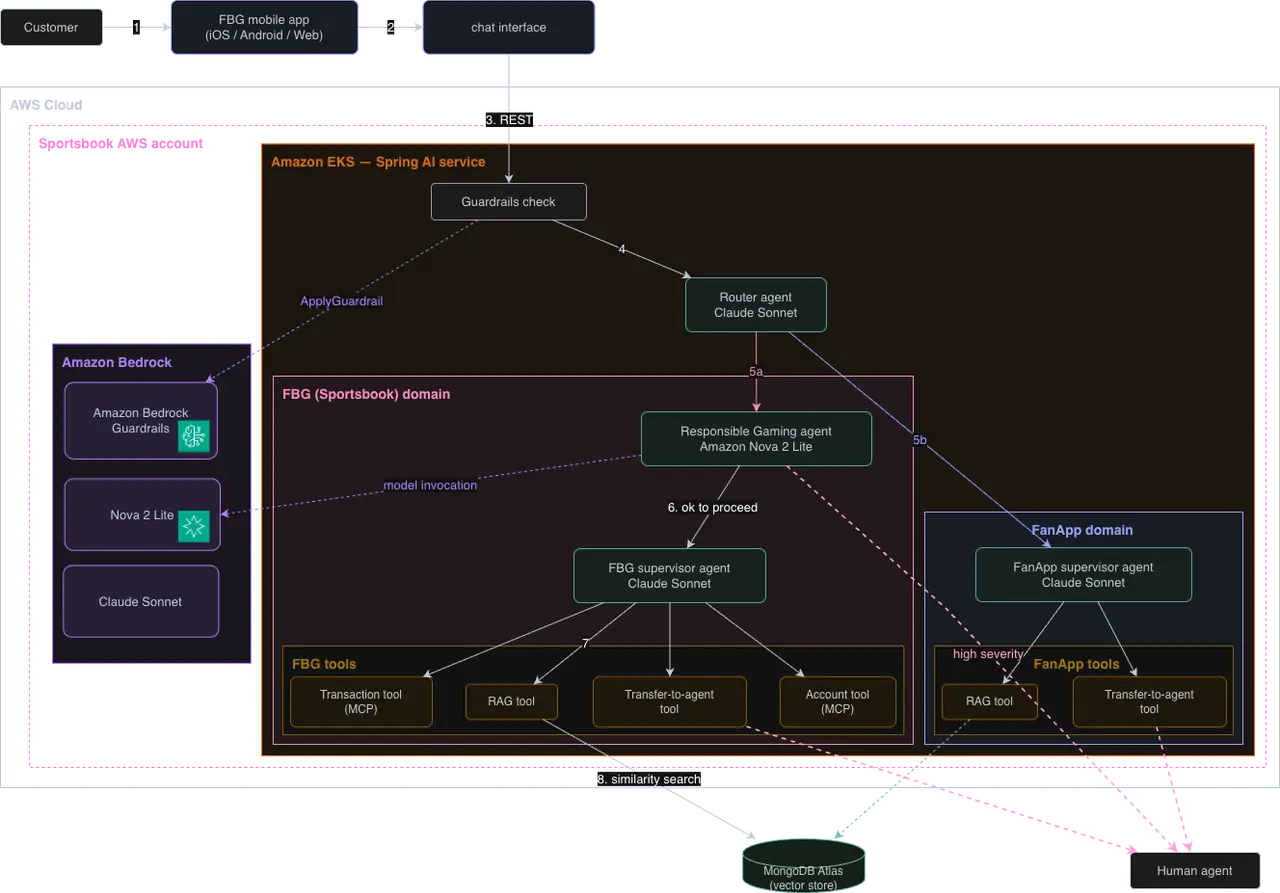The image size is (1280, 893).
Task: Select the chat interface node
Action: [509, 27]
